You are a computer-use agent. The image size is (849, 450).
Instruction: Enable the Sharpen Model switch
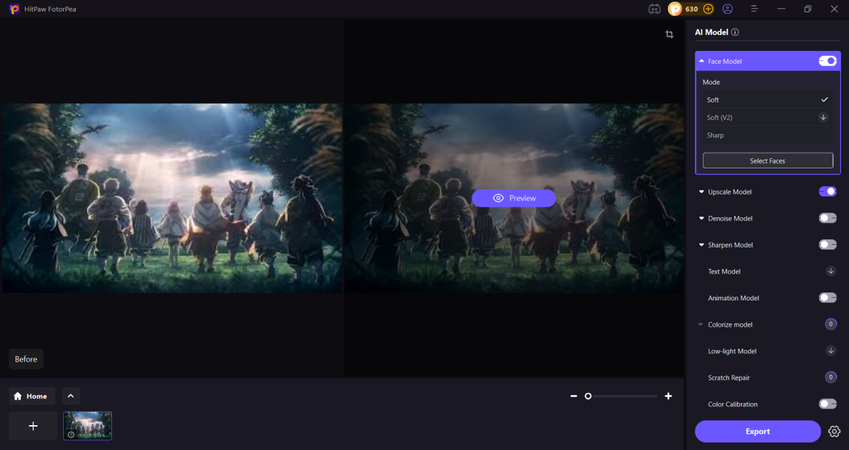(x=827, y=245)
